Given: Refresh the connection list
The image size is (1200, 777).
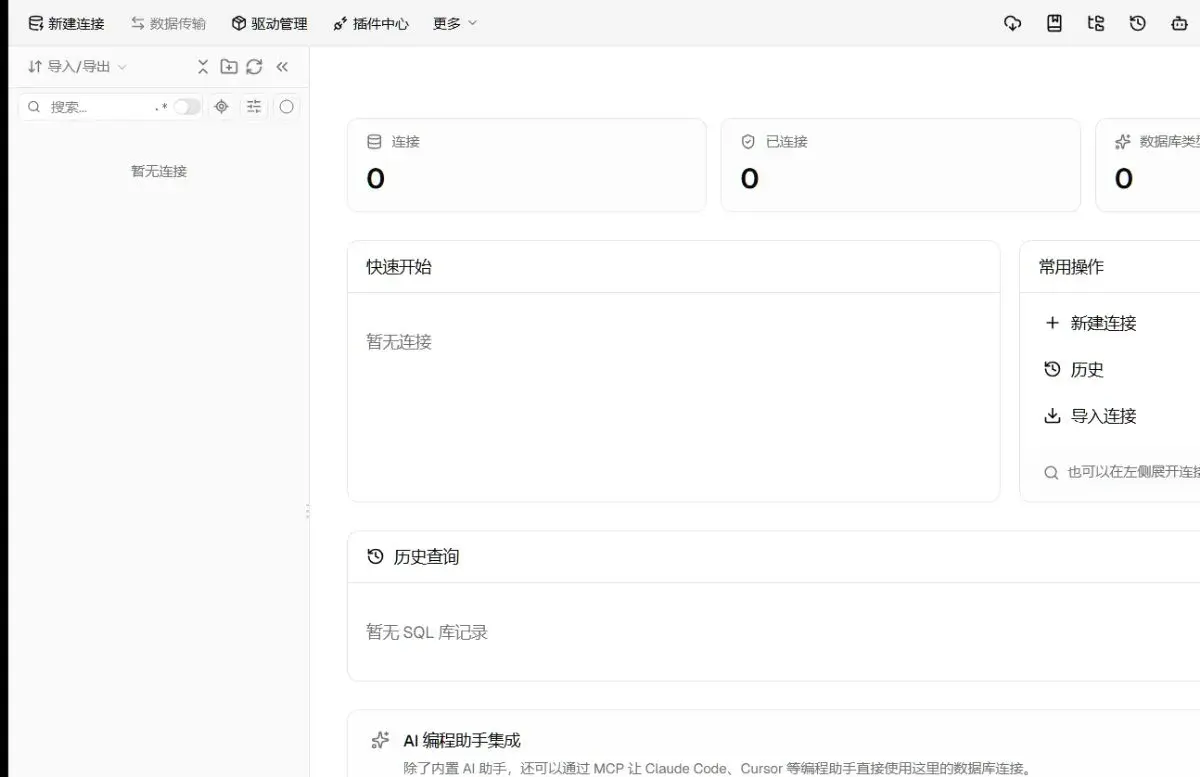Looking at the screenshot, I should 254,66.
